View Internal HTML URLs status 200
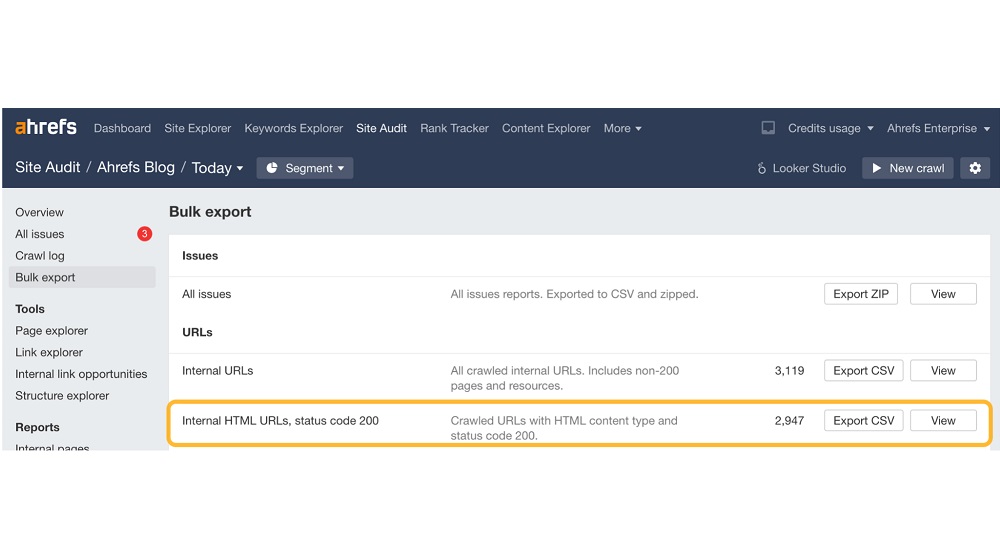Screen dimensions: 1000x550 [x=943, y=420]
